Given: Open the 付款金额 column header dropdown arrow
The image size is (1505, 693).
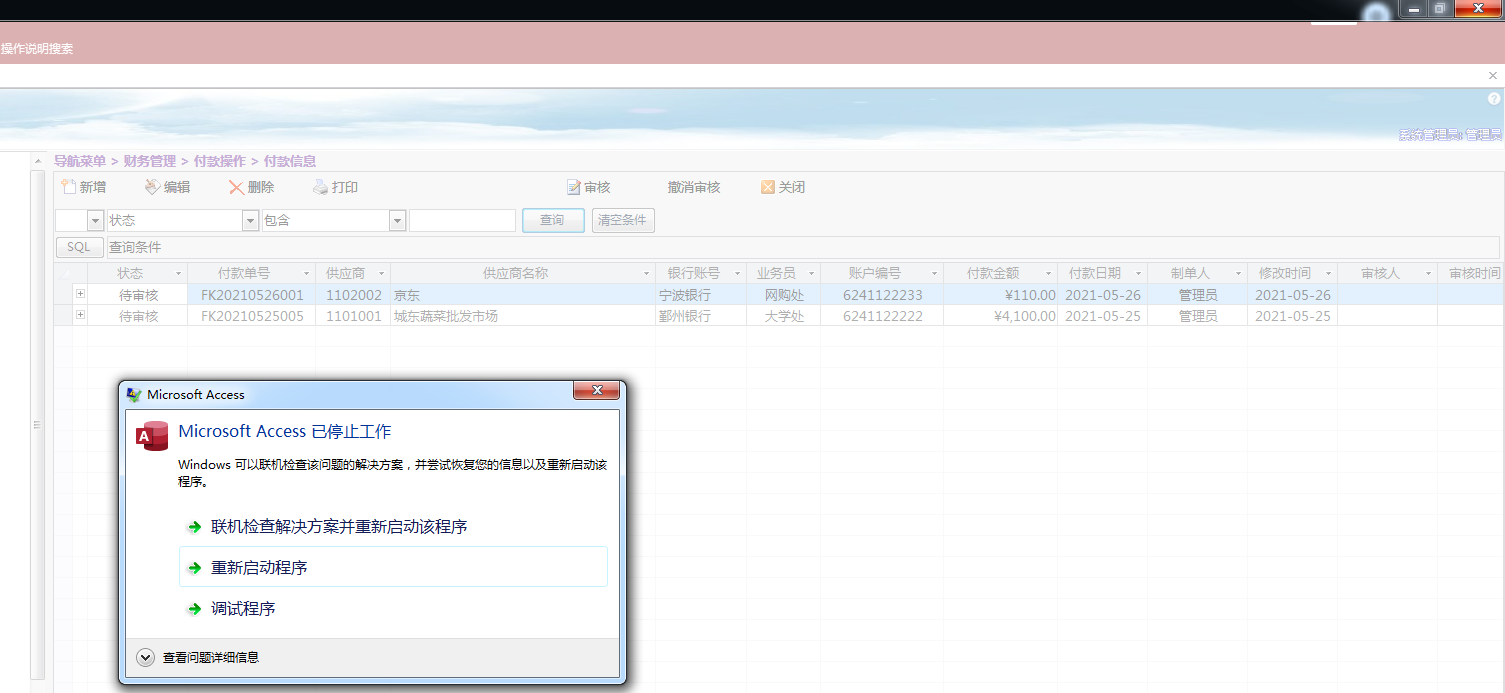Looking at the screenshot, I should pyautogui.click(x=1049, y=273).
